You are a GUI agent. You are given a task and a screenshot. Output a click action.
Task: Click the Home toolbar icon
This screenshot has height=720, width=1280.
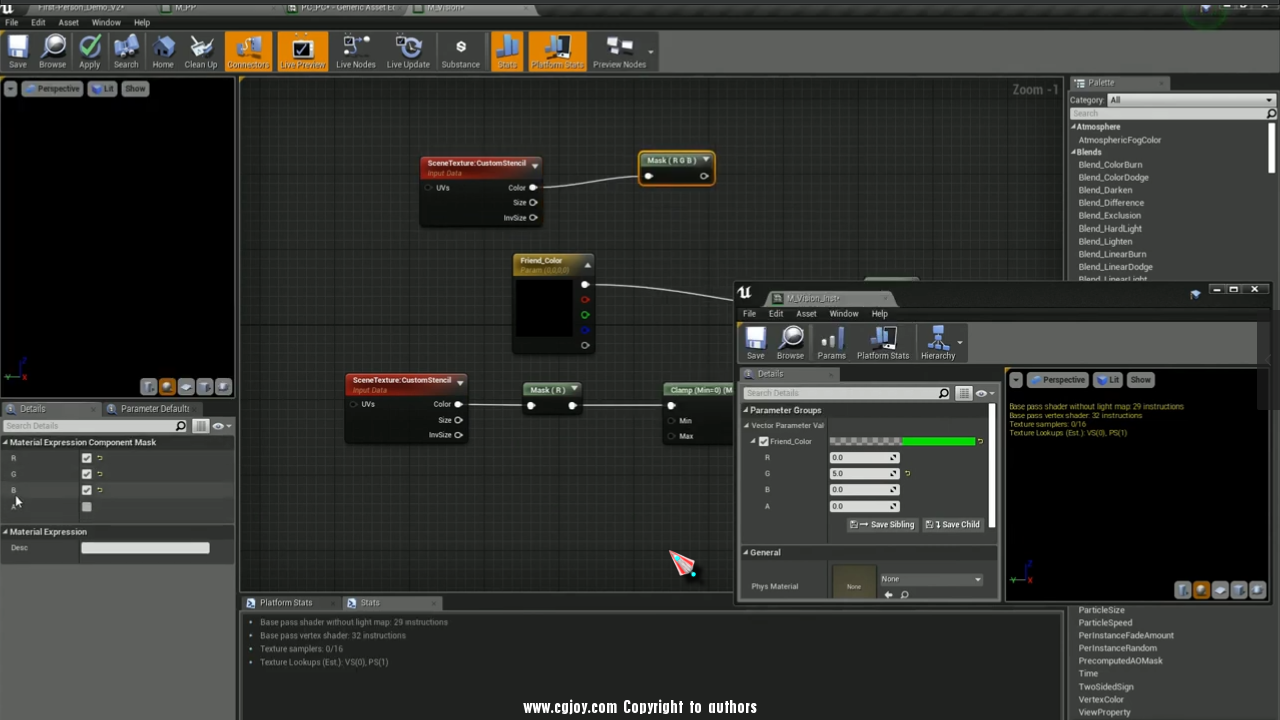pos(163,52)
